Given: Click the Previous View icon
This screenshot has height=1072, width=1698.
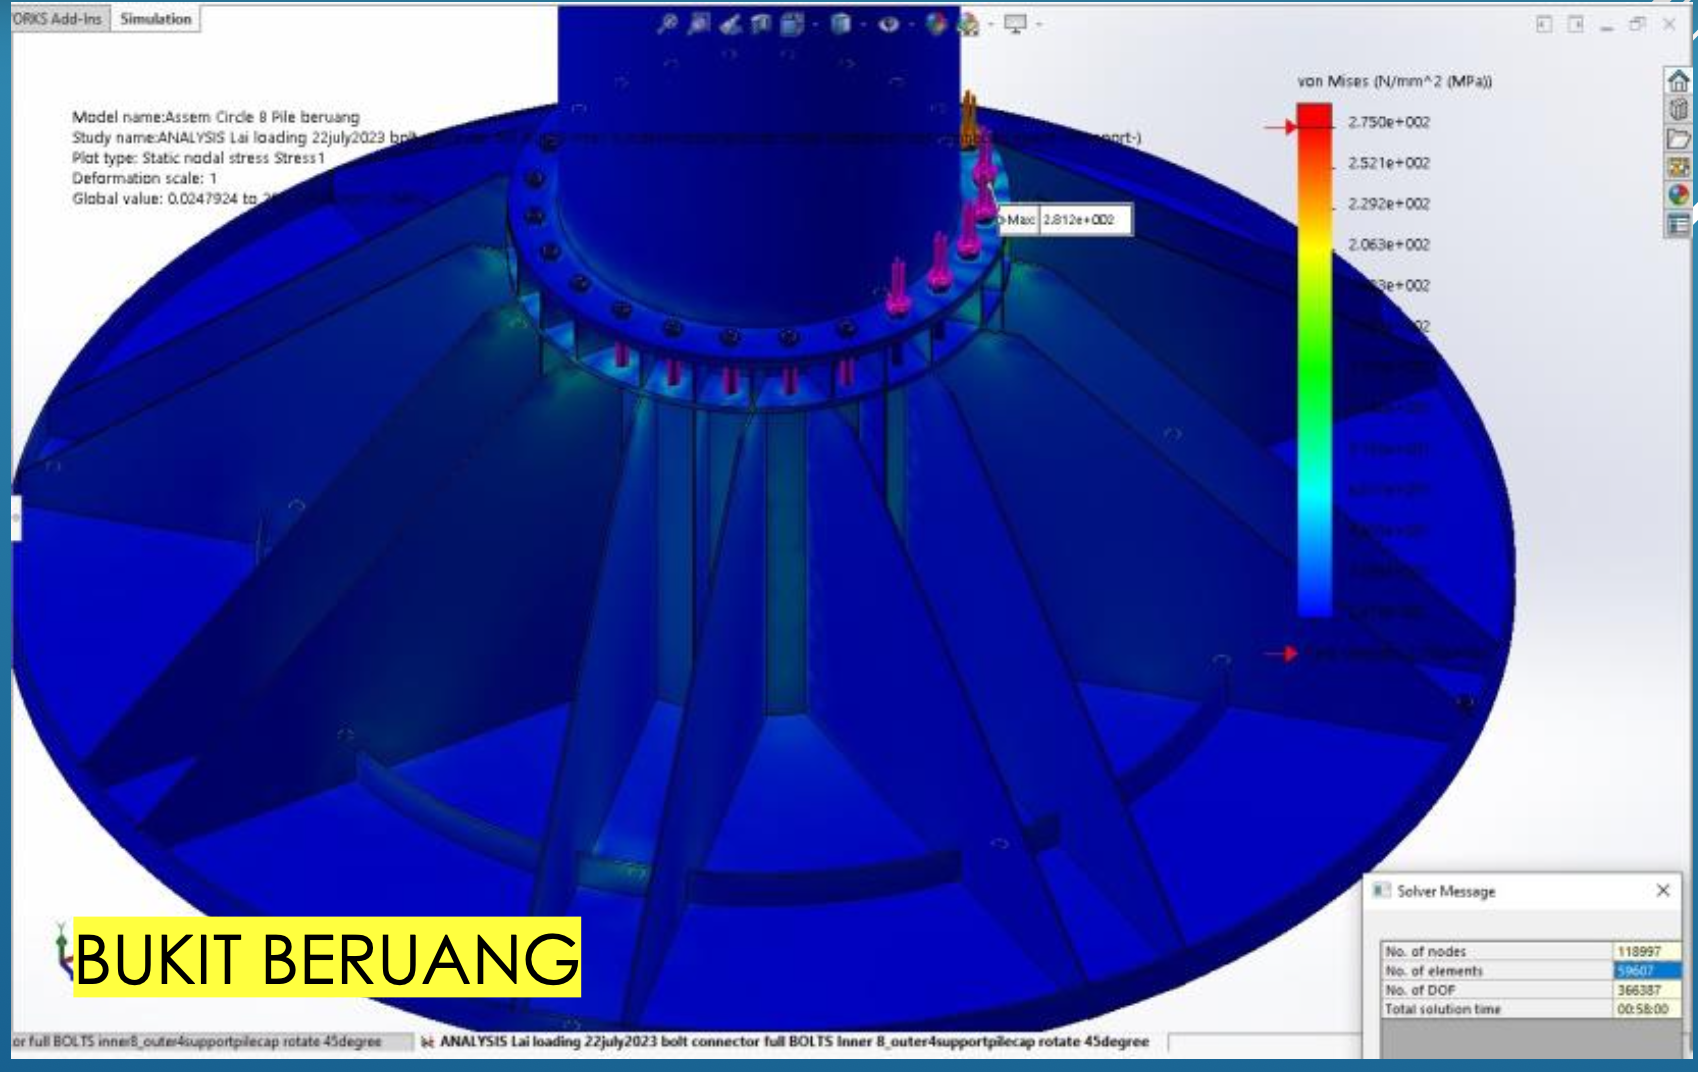Looking at the screenshot, I should [x=730, y=24].
